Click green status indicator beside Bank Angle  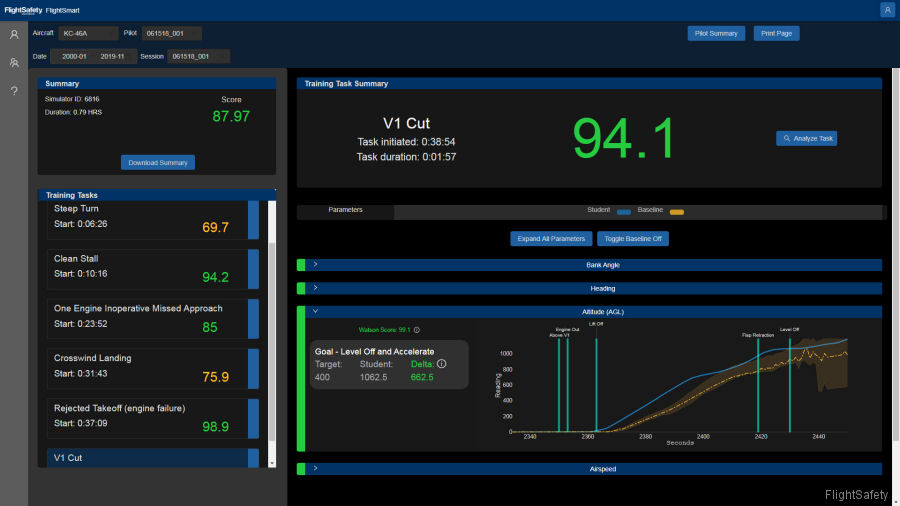tap(301, 265)
